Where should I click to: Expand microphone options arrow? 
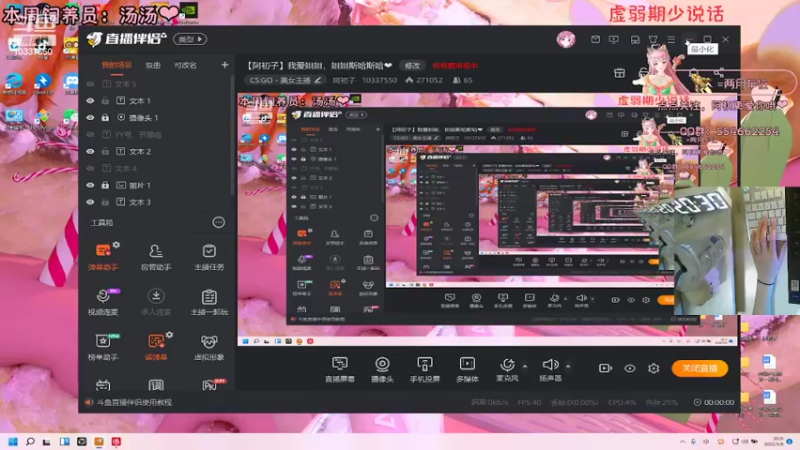tap(525, 366)
